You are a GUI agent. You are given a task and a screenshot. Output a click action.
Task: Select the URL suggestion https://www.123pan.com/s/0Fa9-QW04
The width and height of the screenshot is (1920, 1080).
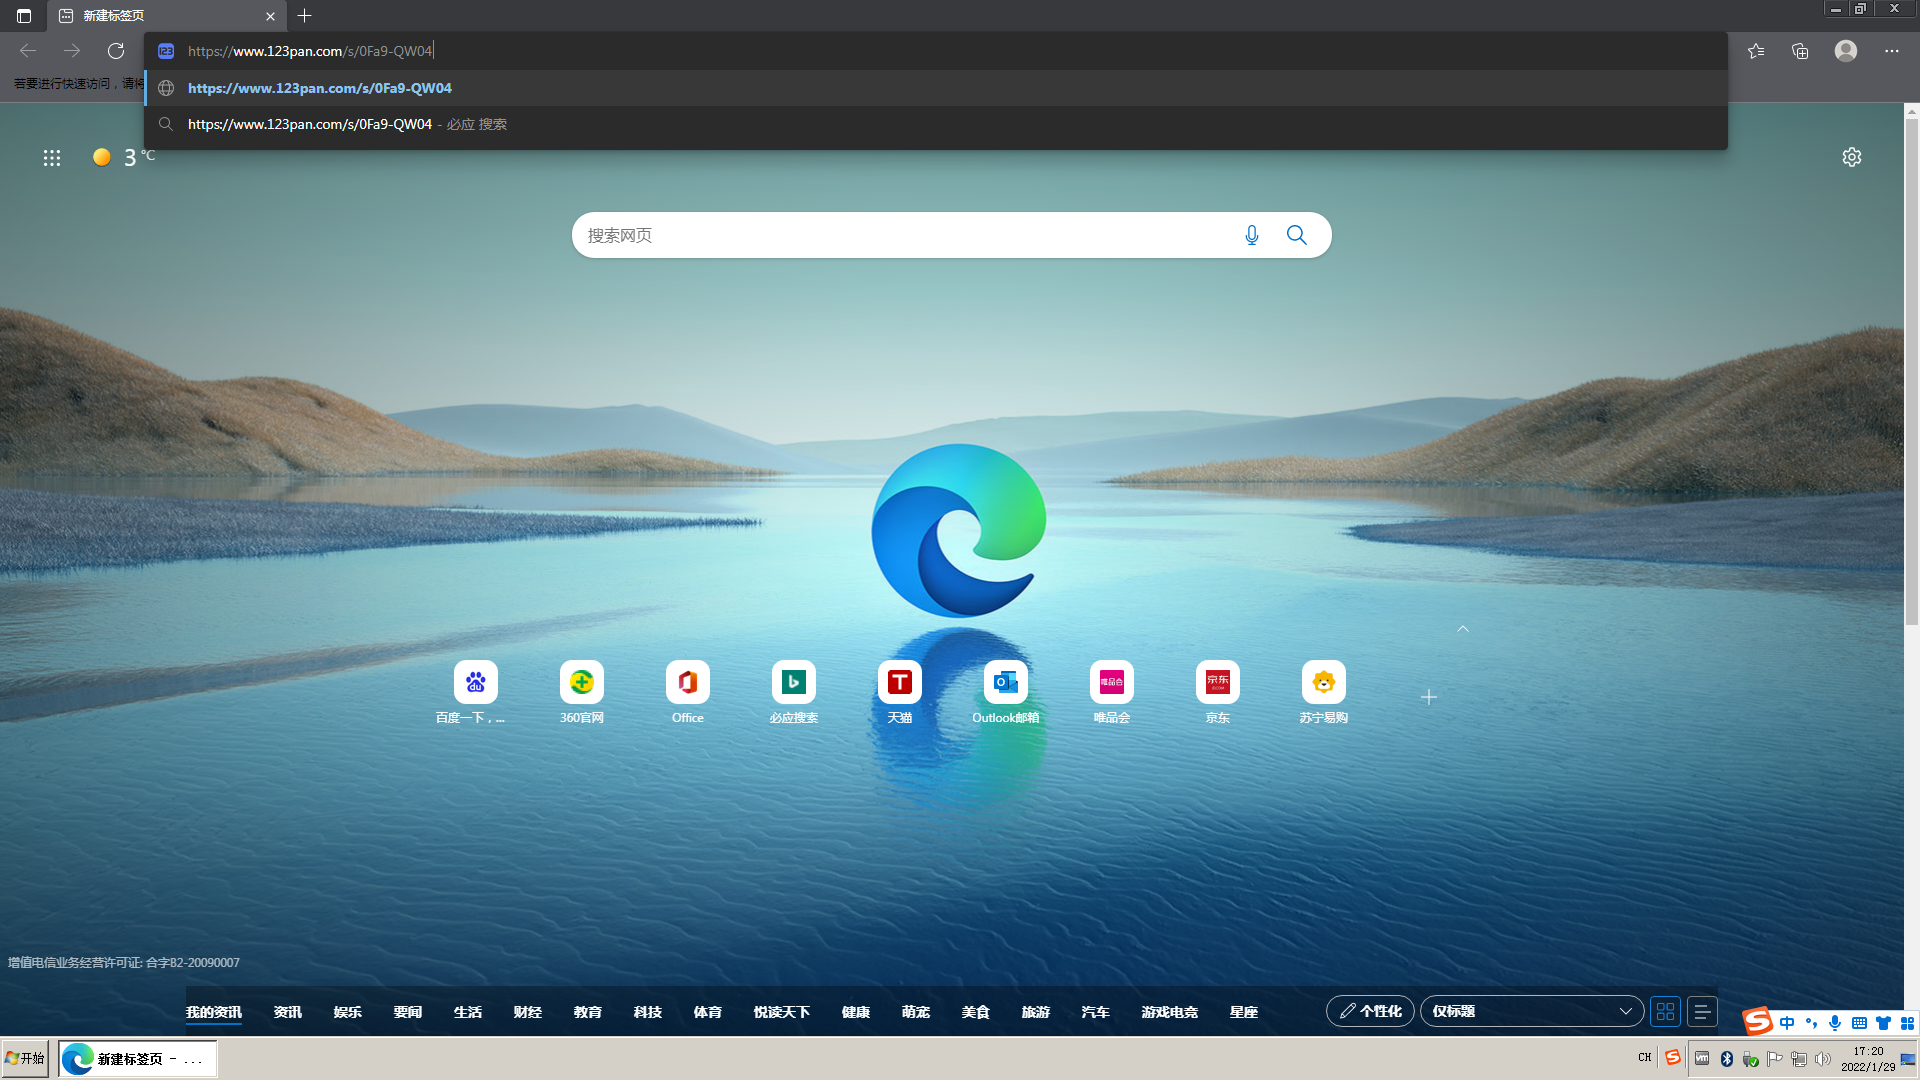(x=937, y=88)
